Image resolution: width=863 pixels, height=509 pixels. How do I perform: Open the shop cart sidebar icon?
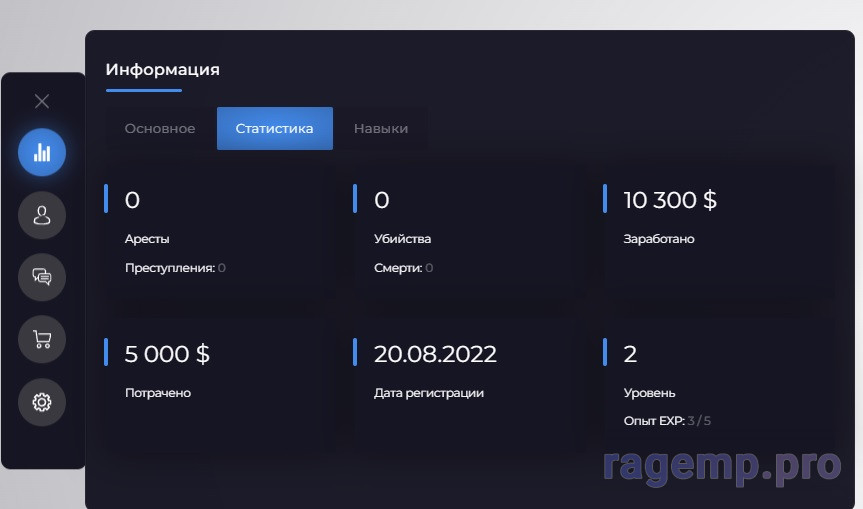coord(42,339)
